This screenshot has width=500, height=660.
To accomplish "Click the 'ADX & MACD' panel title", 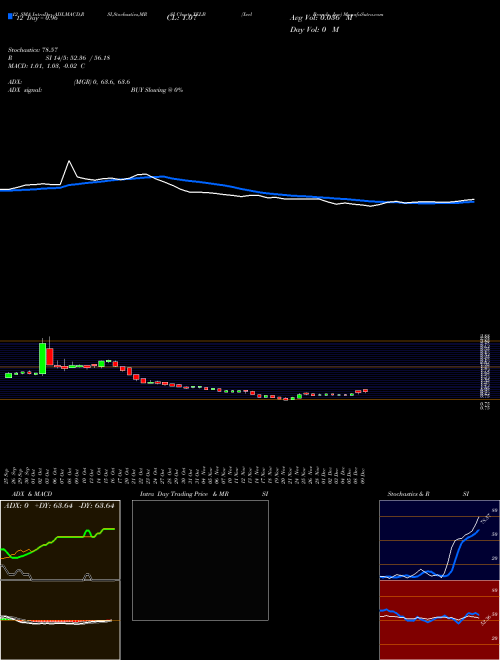I will (32, 494).
